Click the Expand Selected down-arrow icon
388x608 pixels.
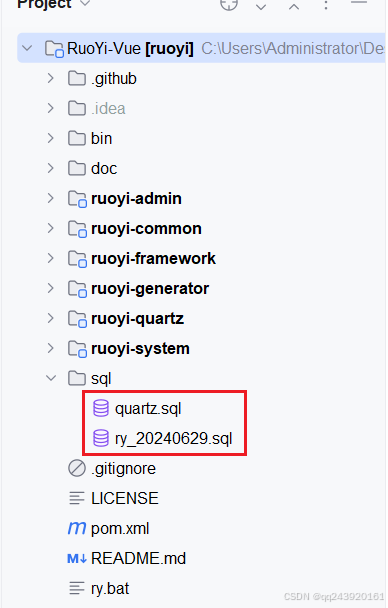(261, 7)
